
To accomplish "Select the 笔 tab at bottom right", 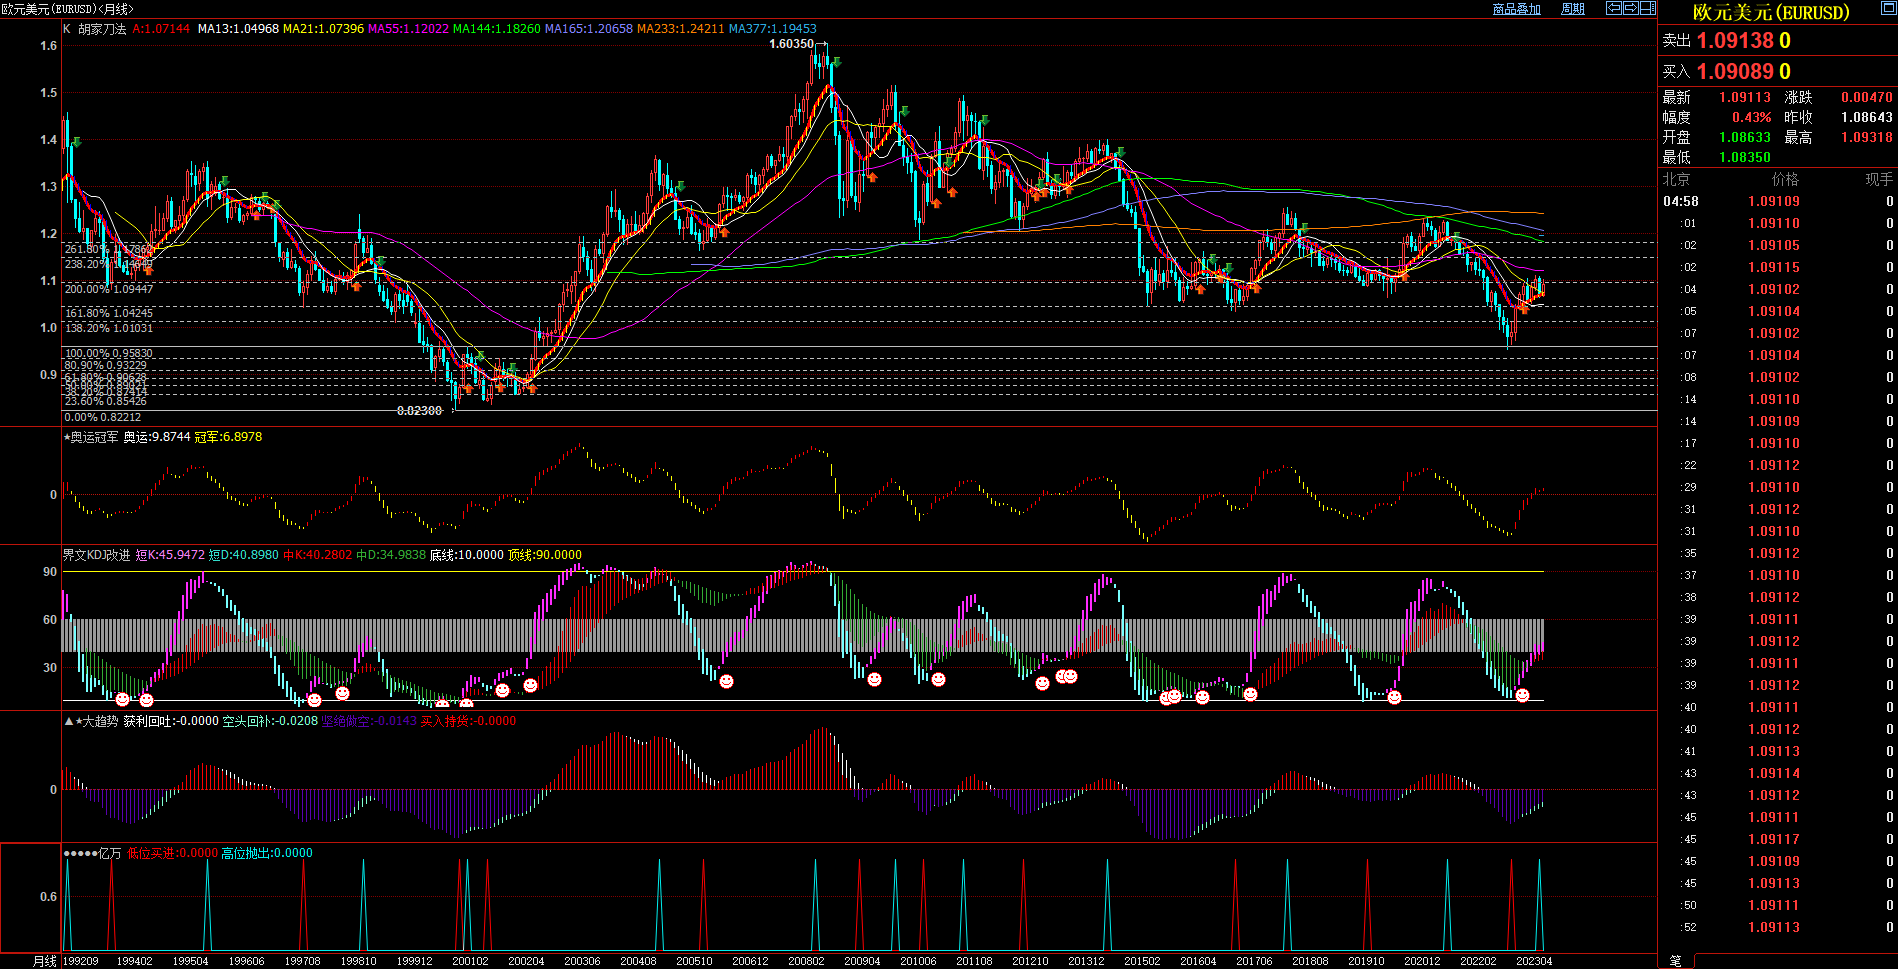I will (x=1675, y=961).
